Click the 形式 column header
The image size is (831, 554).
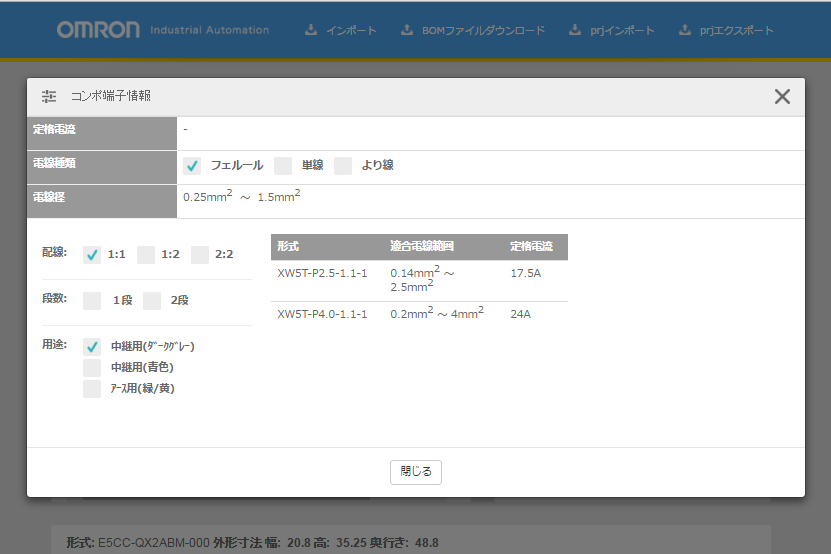tap(288, 247)
